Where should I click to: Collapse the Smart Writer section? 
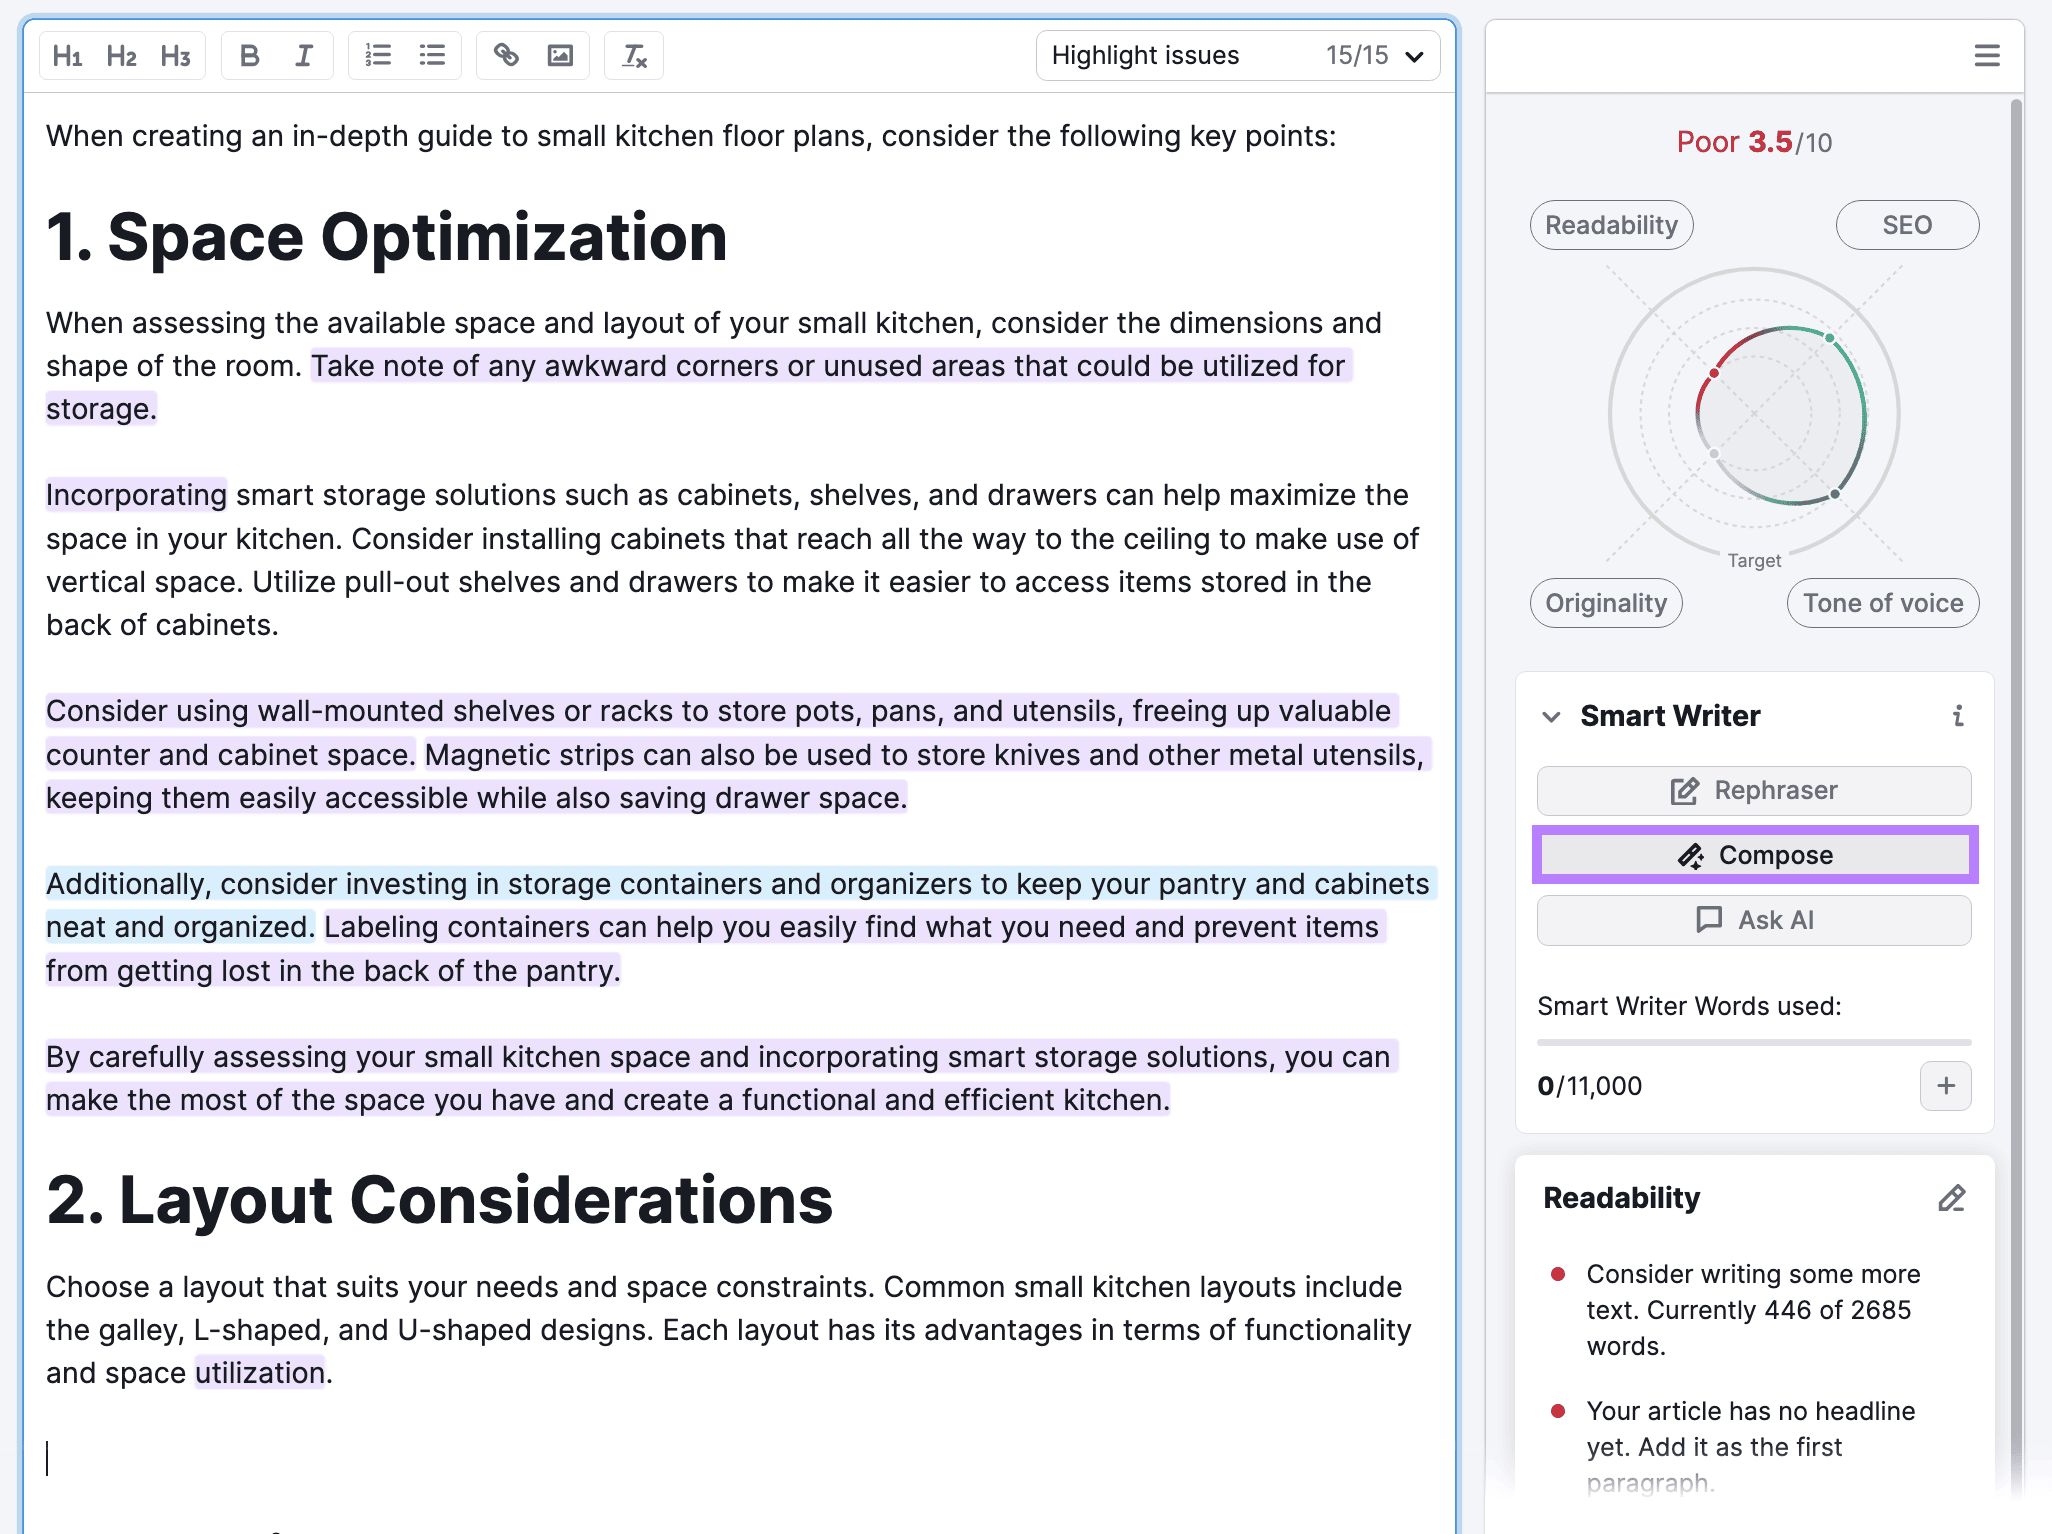coord(1551,716)
